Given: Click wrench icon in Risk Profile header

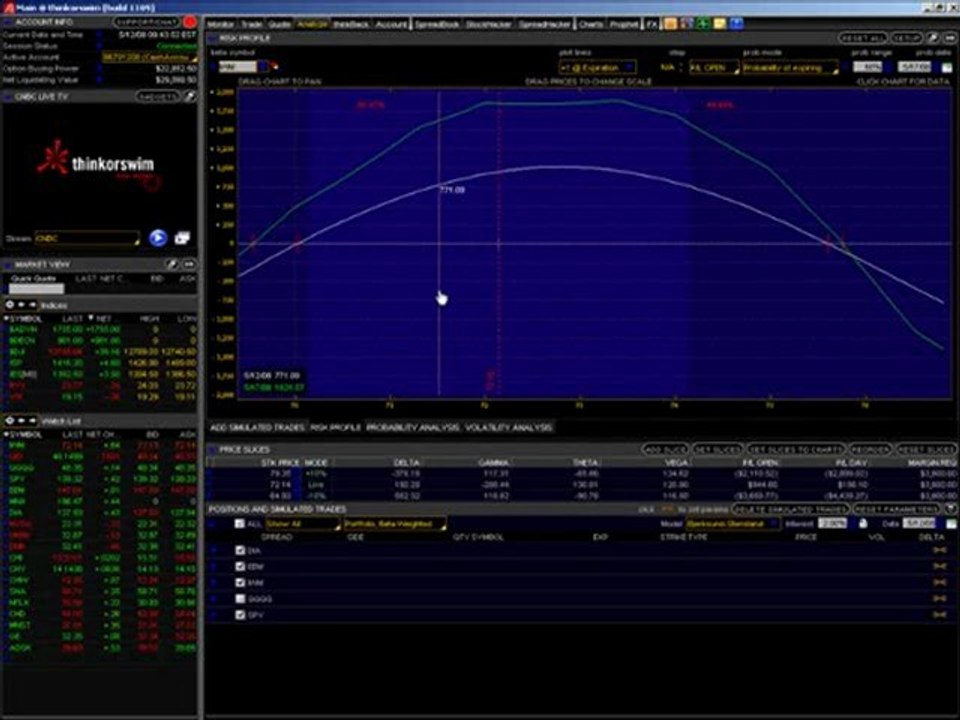Looking at the screenshot, I should 932,38.
